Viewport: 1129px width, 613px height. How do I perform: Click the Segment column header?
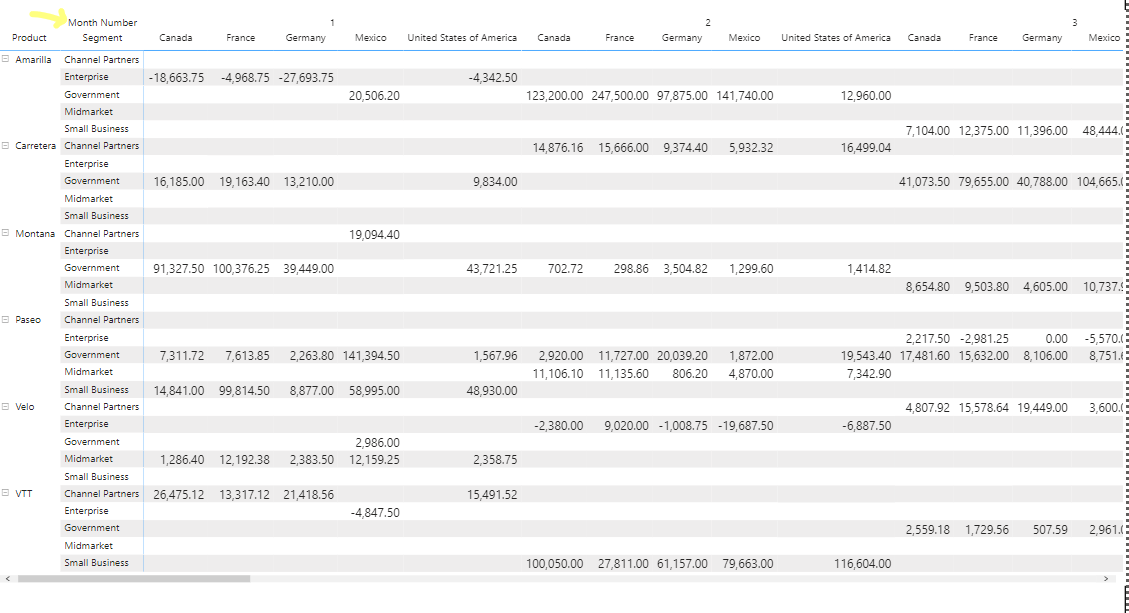pos(102,37)
